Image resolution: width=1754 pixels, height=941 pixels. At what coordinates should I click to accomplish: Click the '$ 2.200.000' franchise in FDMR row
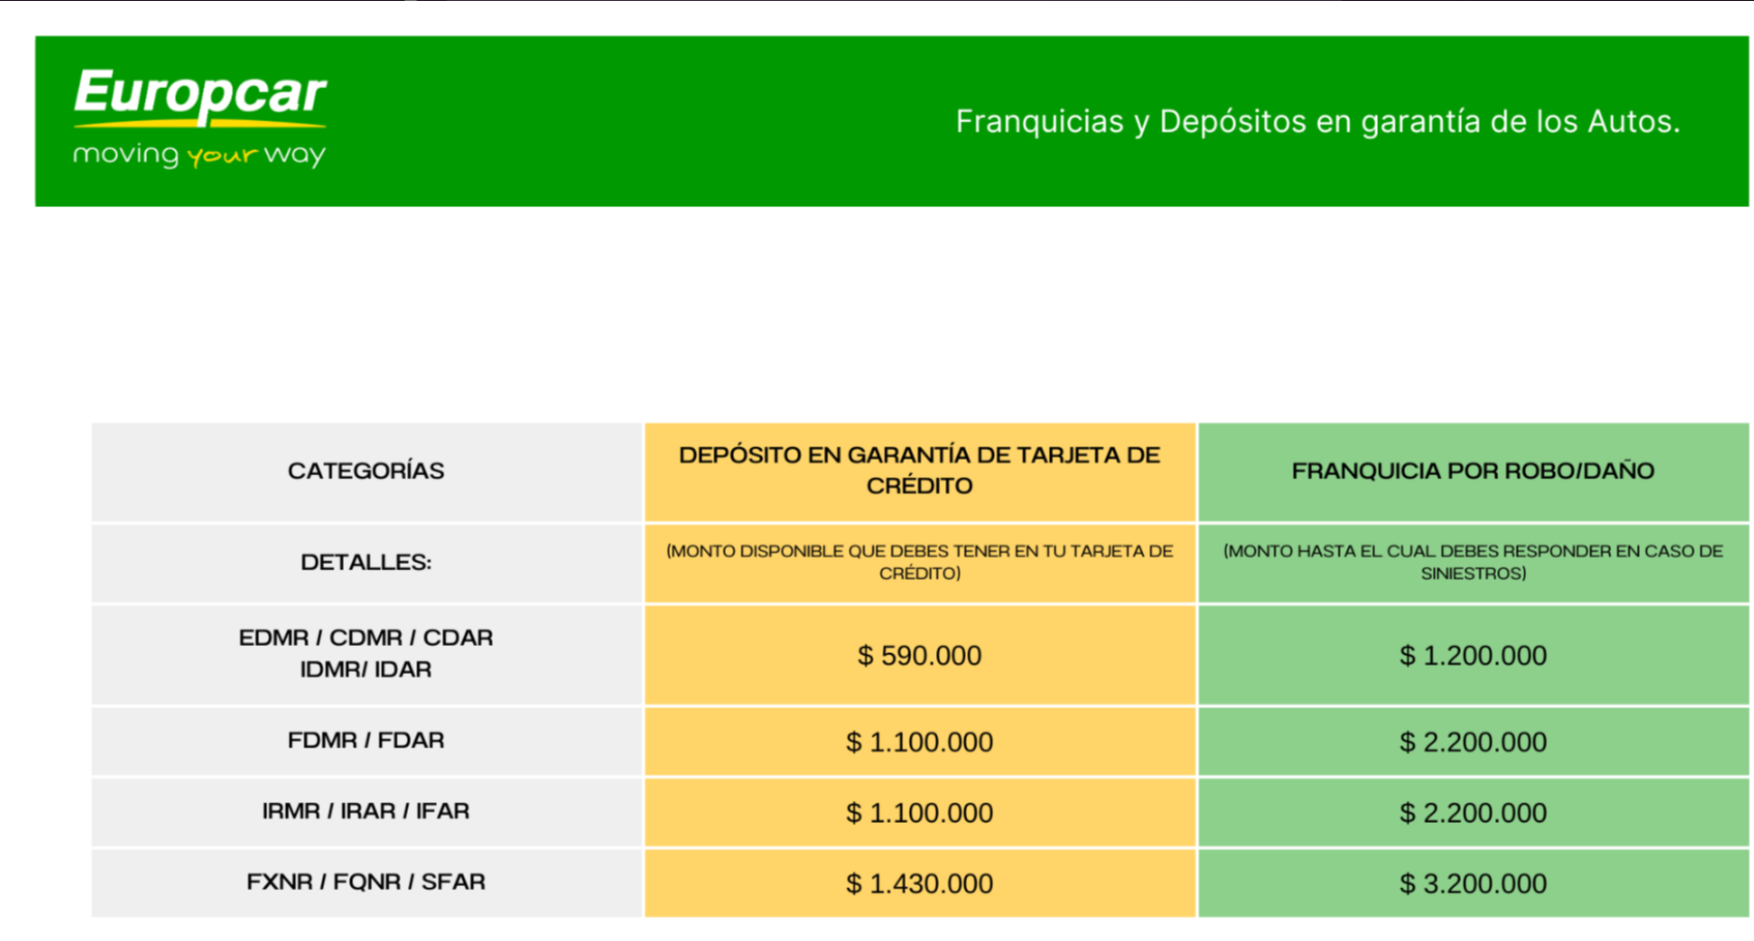tap(1473, 742)
